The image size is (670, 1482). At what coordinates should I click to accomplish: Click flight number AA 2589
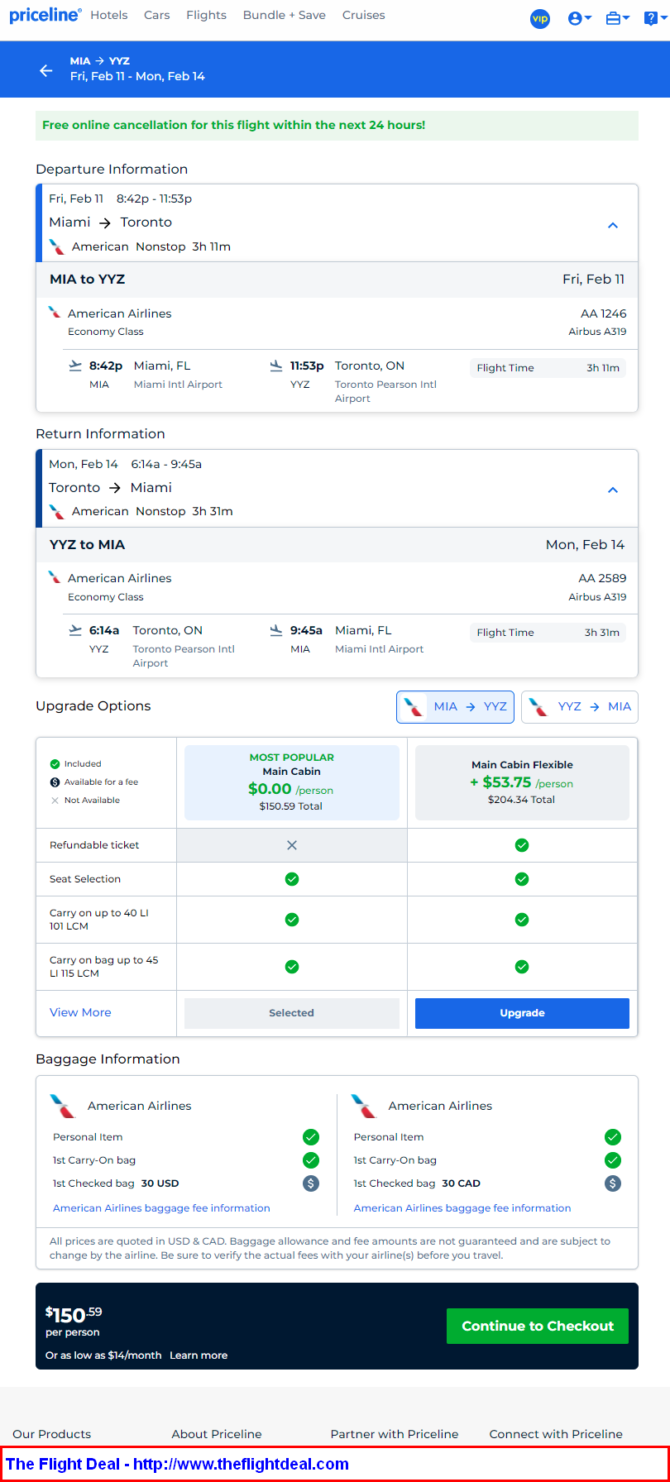(x=602, y=578)
